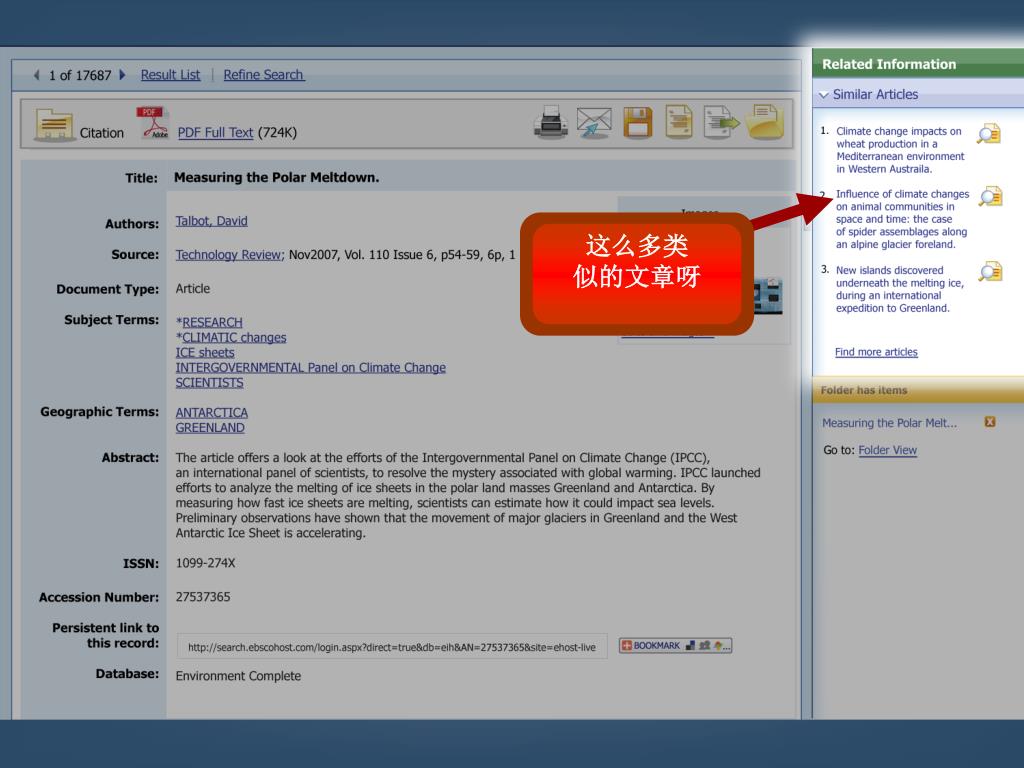Click the Folder has items header
This screenshot has width=1024, height=768.
(x=918, y=390)
